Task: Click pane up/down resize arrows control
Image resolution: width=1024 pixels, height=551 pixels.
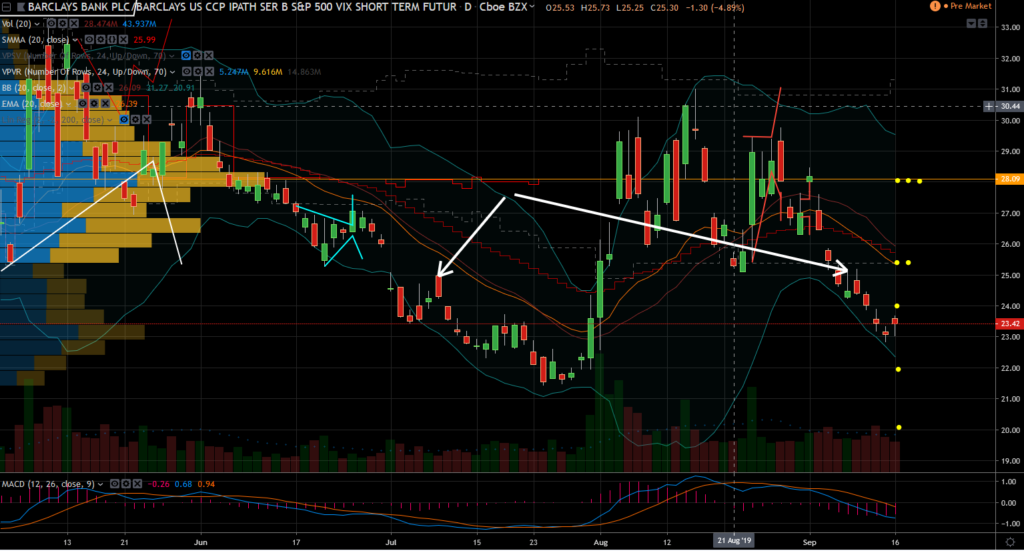Action: pyautogui.click(x=982, y=24)
